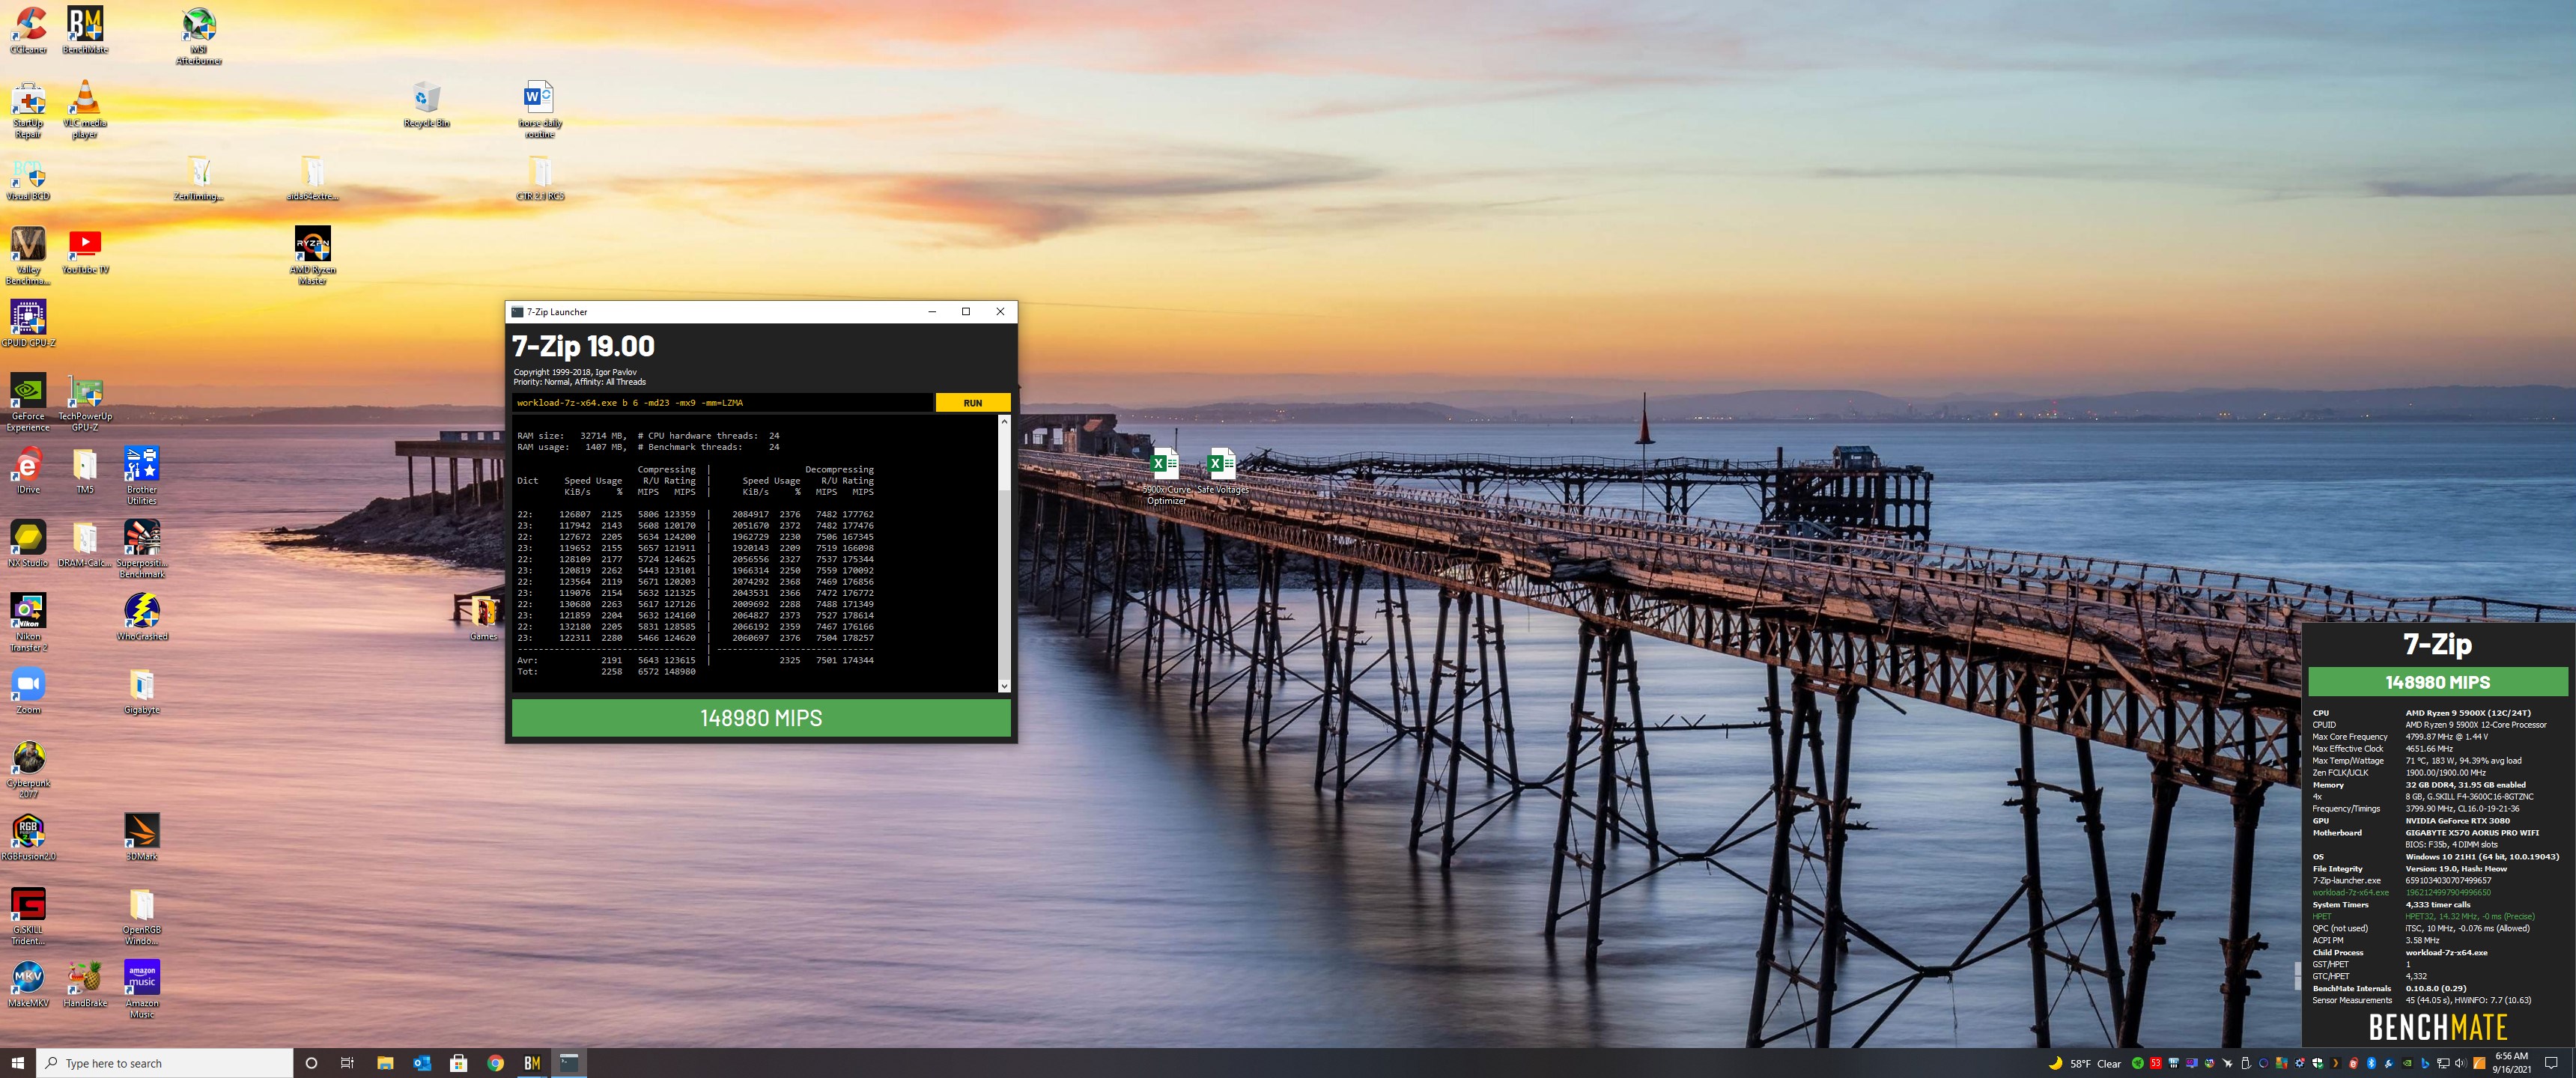Click the taskbar search box

coord(165,1063)
